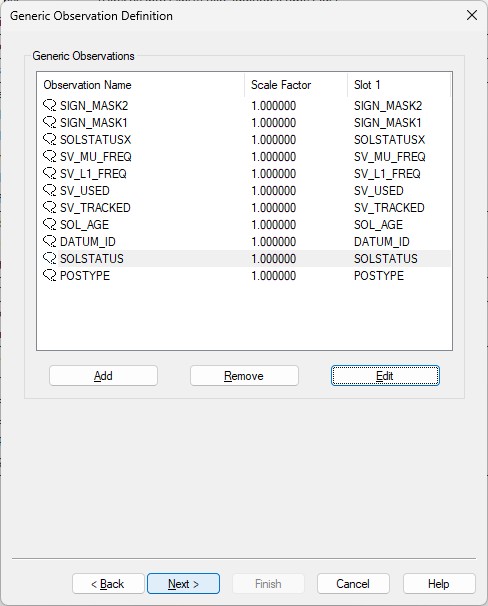Click the Observation Name column header
Image resolution: width=488 pixels, height=606 pixels.
[x=141, y=85]
